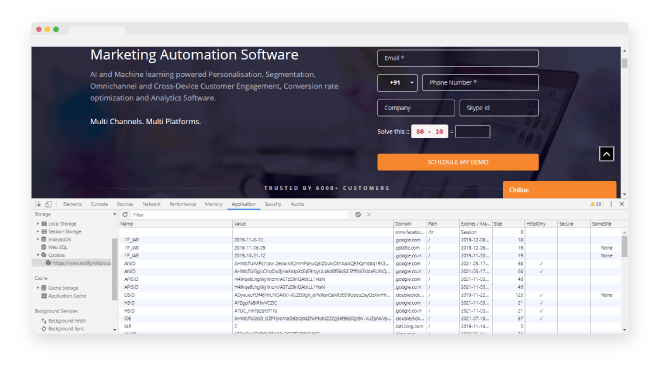Sort cookies by Domain column header
Screen dimensions: 660x370
[410, 224]
